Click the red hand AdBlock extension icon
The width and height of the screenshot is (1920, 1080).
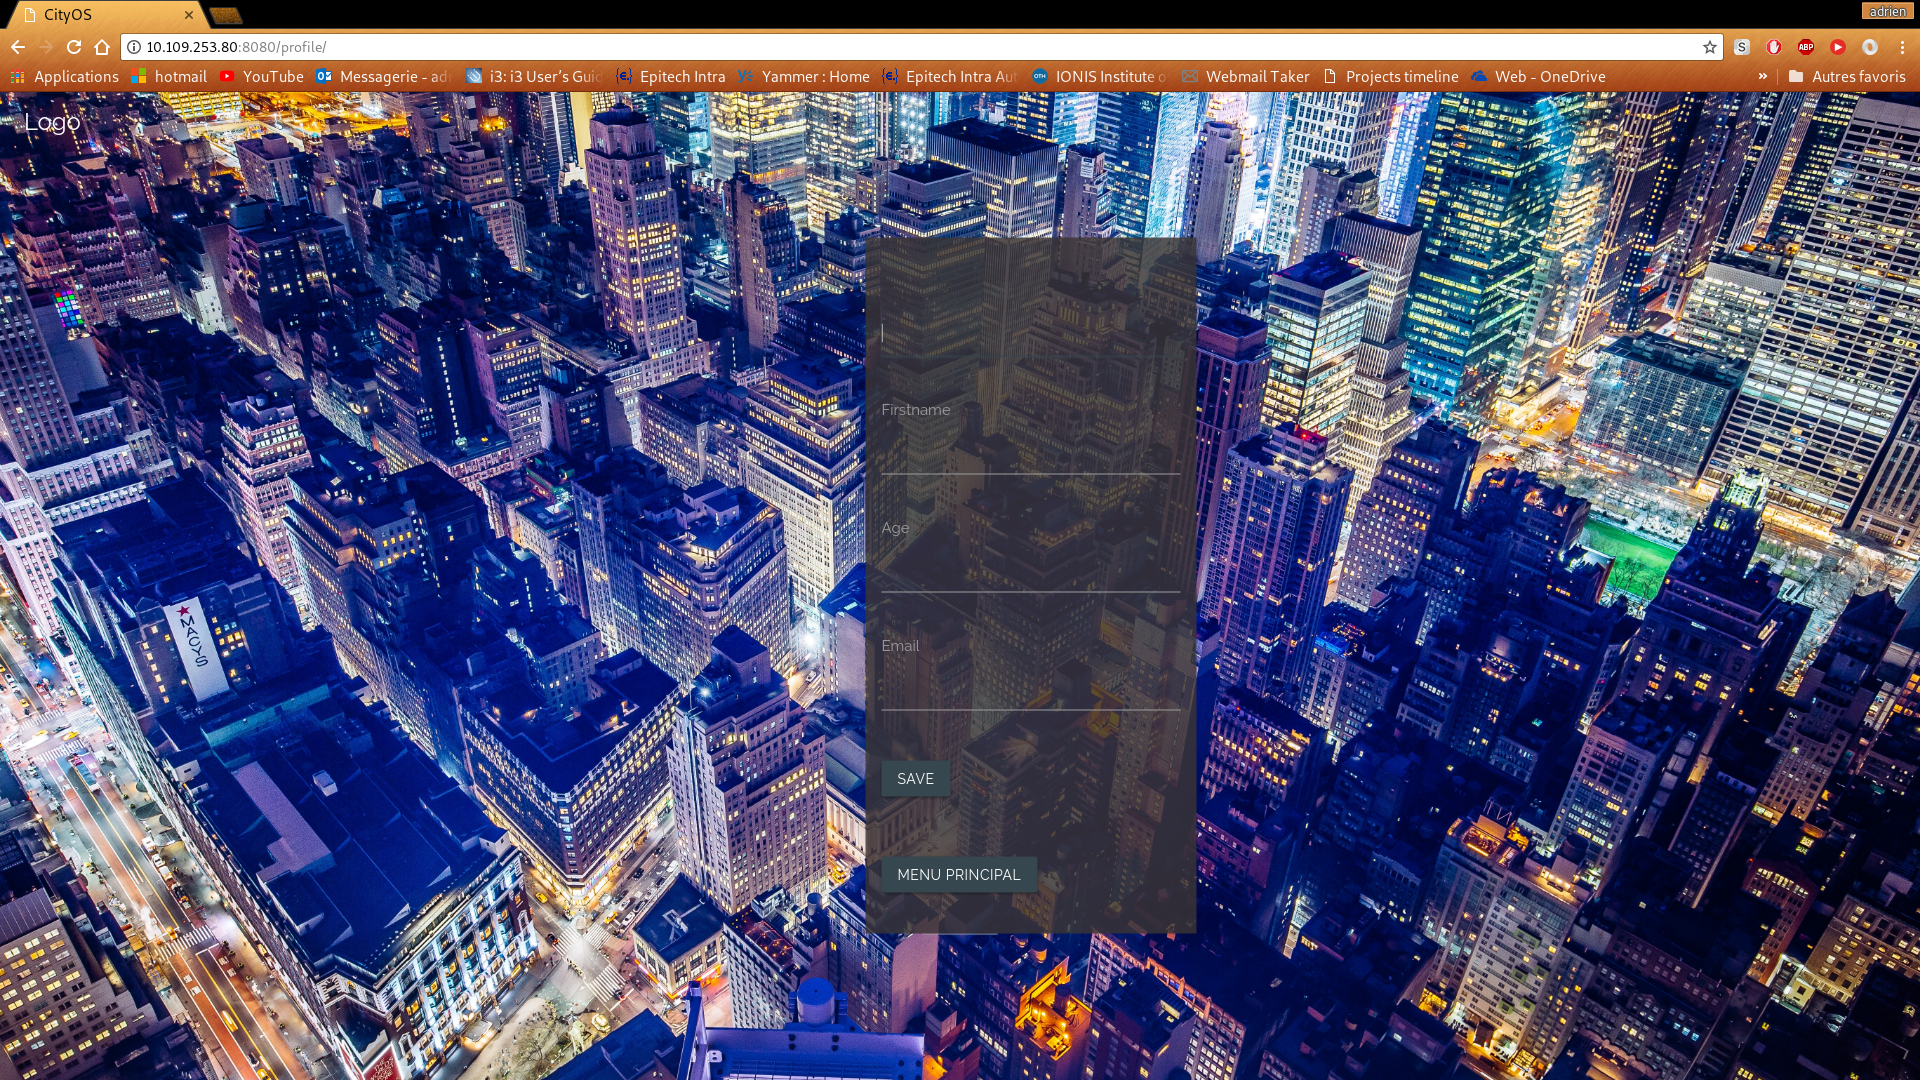(1774, 47)
